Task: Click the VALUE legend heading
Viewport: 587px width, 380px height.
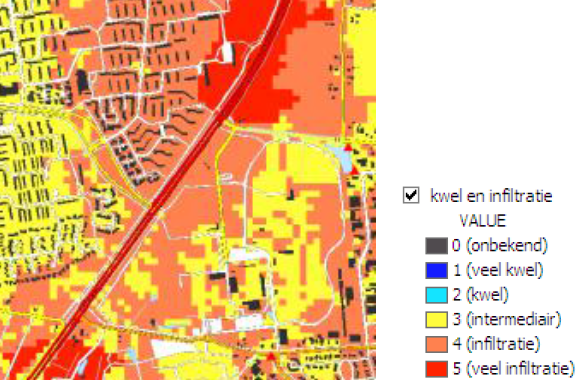Action: point(483,221)
